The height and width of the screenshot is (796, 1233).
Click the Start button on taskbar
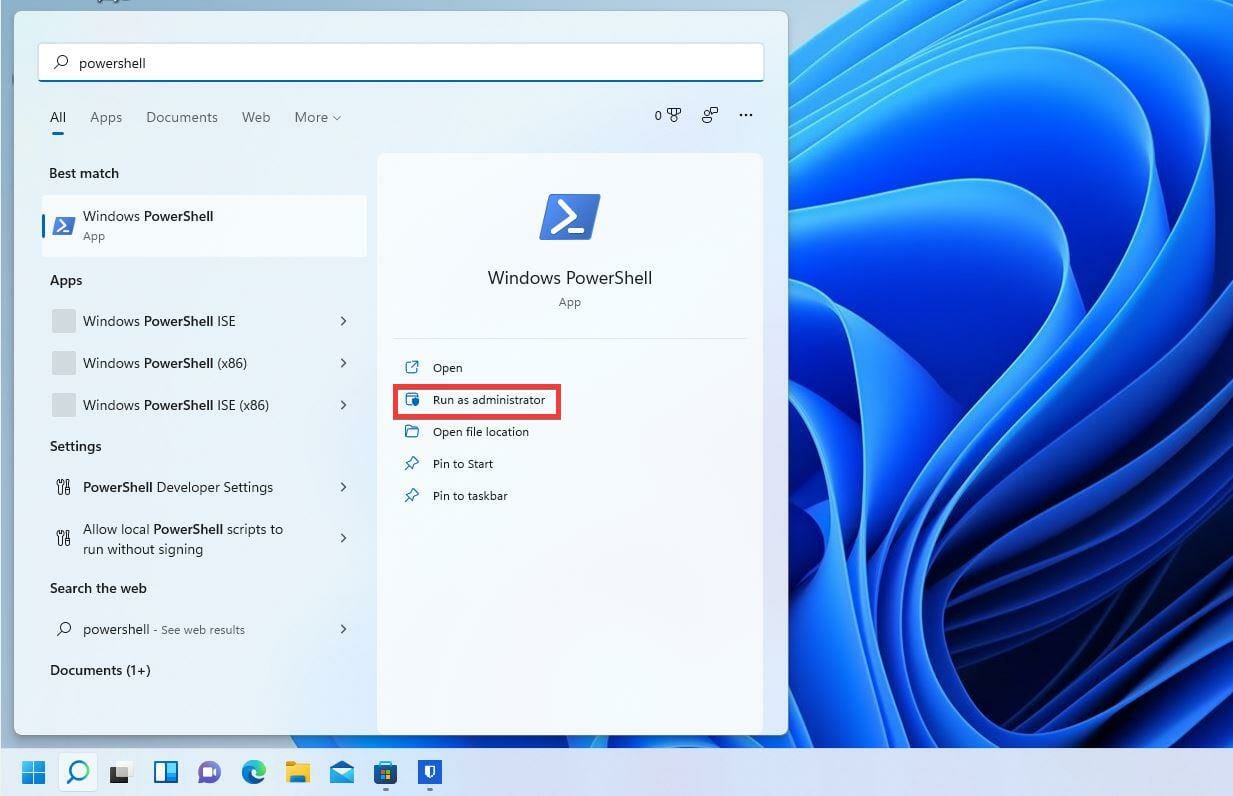pos(33,772)
